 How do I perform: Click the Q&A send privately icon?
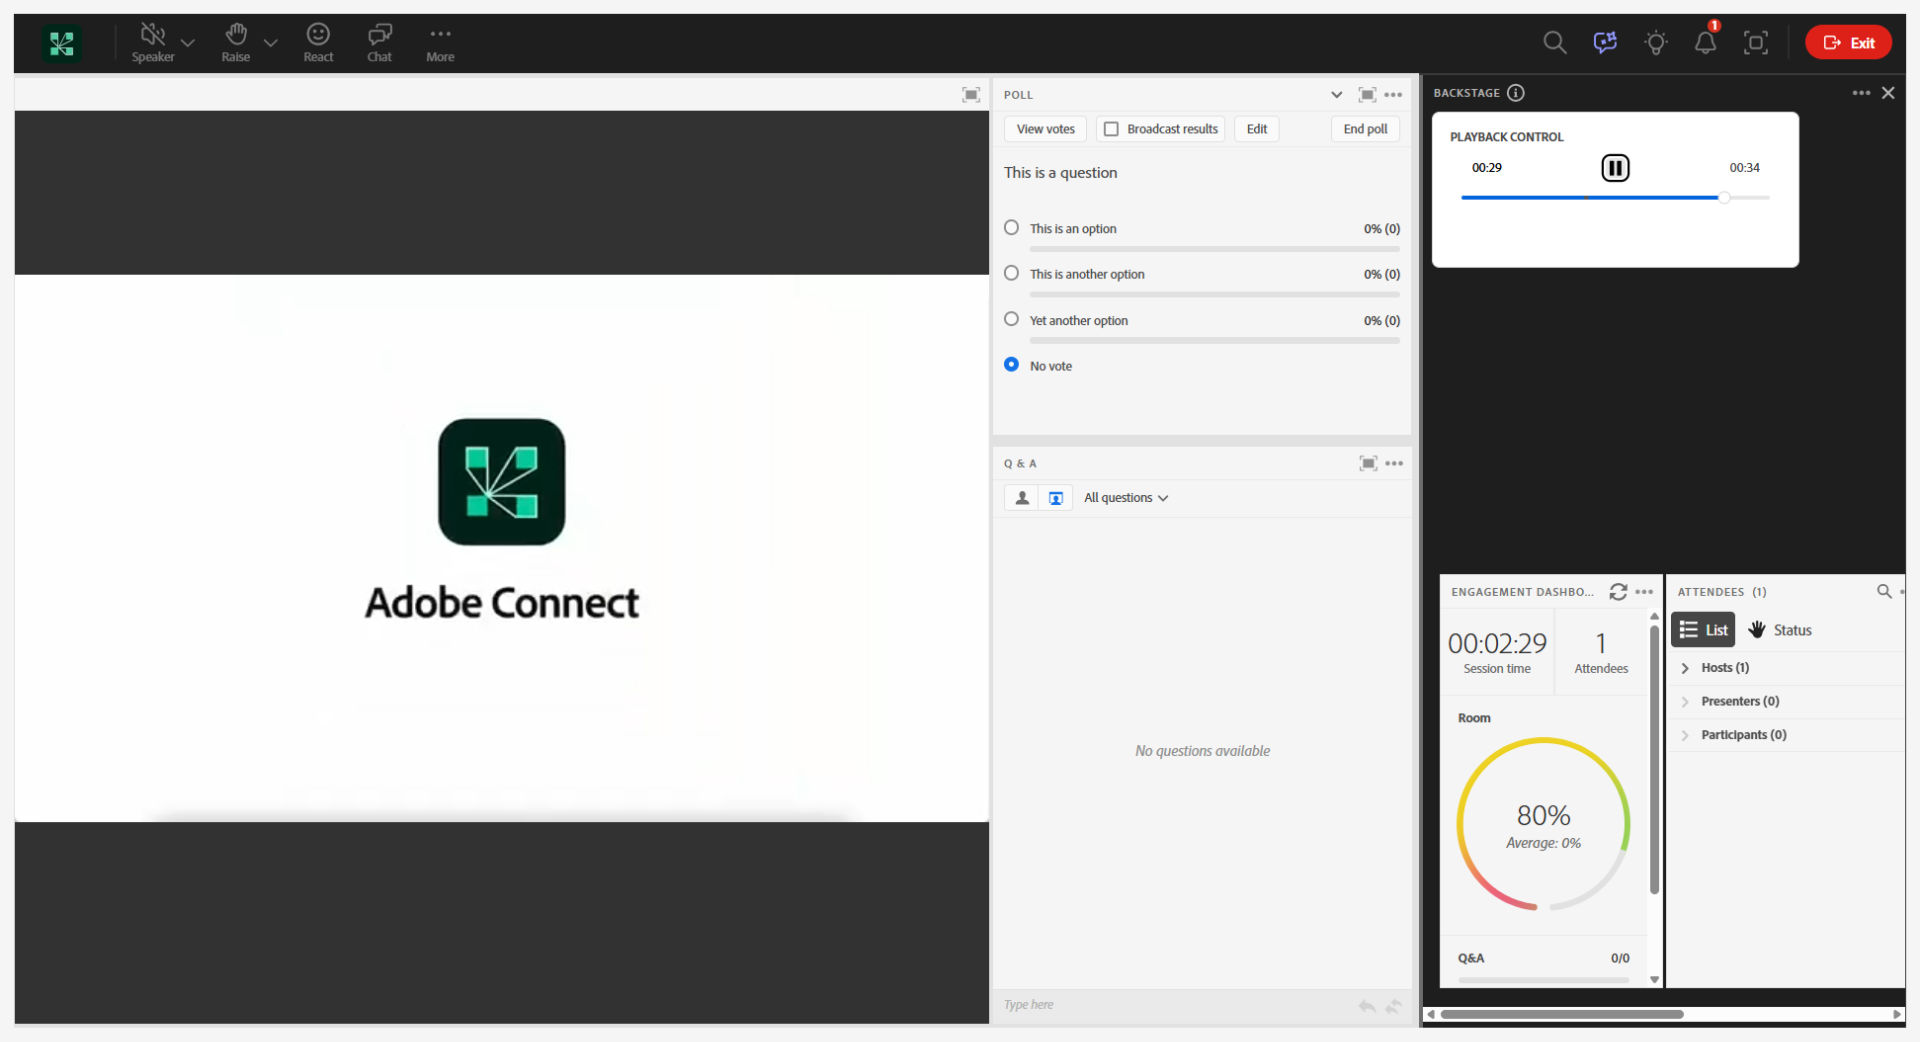pyautogui.click(x=1367, y=1006)
